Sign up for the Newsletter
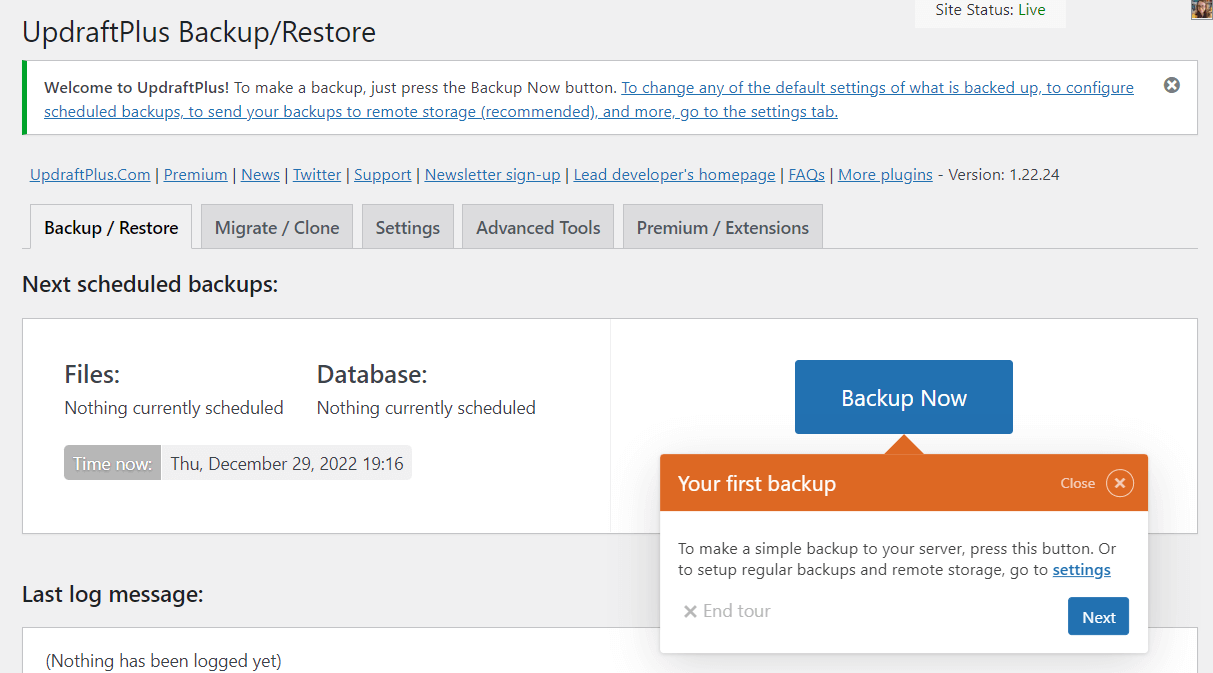1213x673 pixels. [x=492, y=174]
